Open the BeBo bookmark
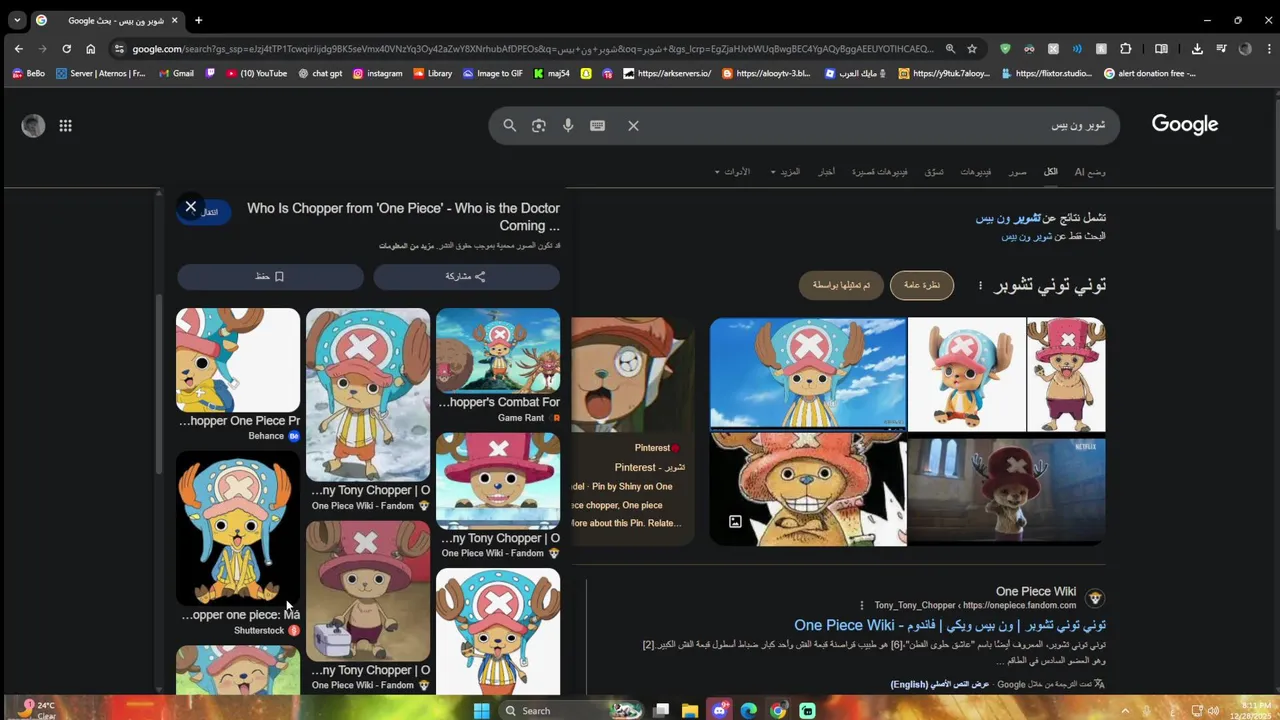Viewport: 1280px width, 720px height. (x=28, y=73)
